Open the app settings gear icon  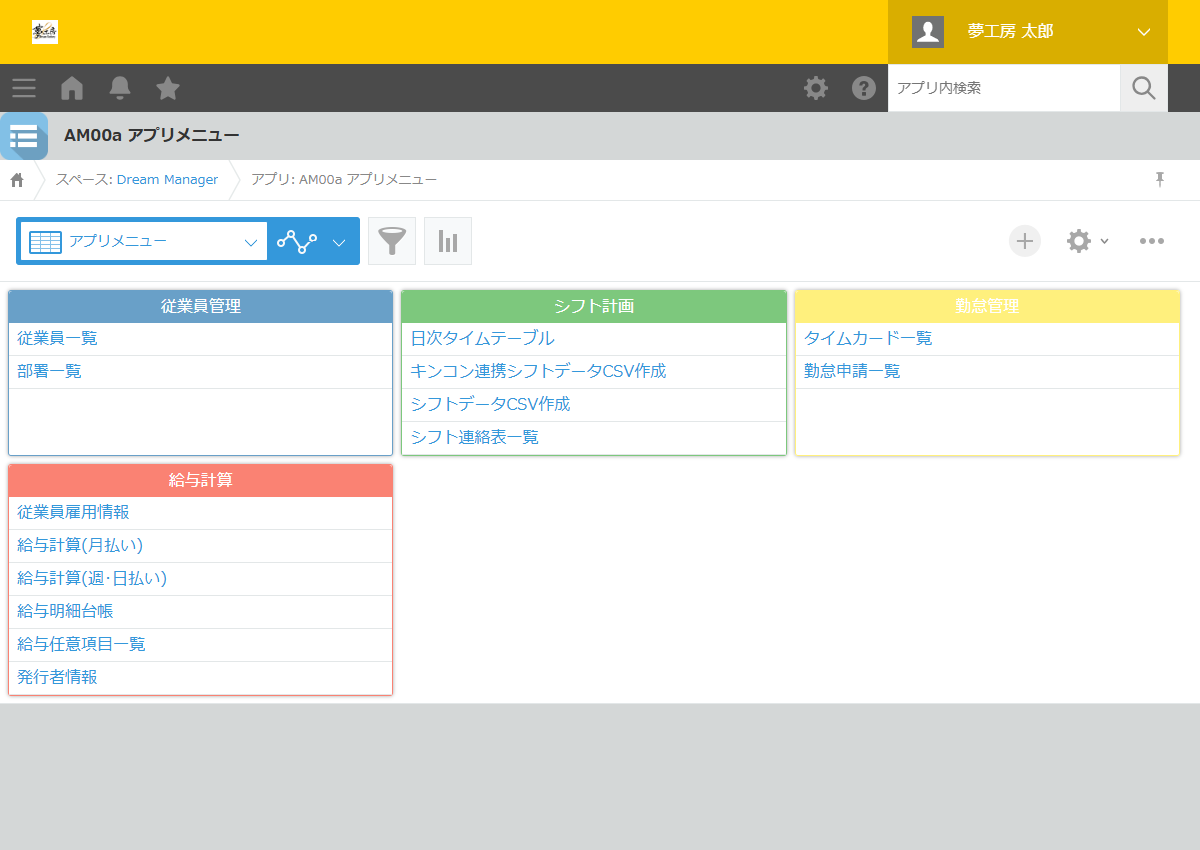coord(1078,241)
